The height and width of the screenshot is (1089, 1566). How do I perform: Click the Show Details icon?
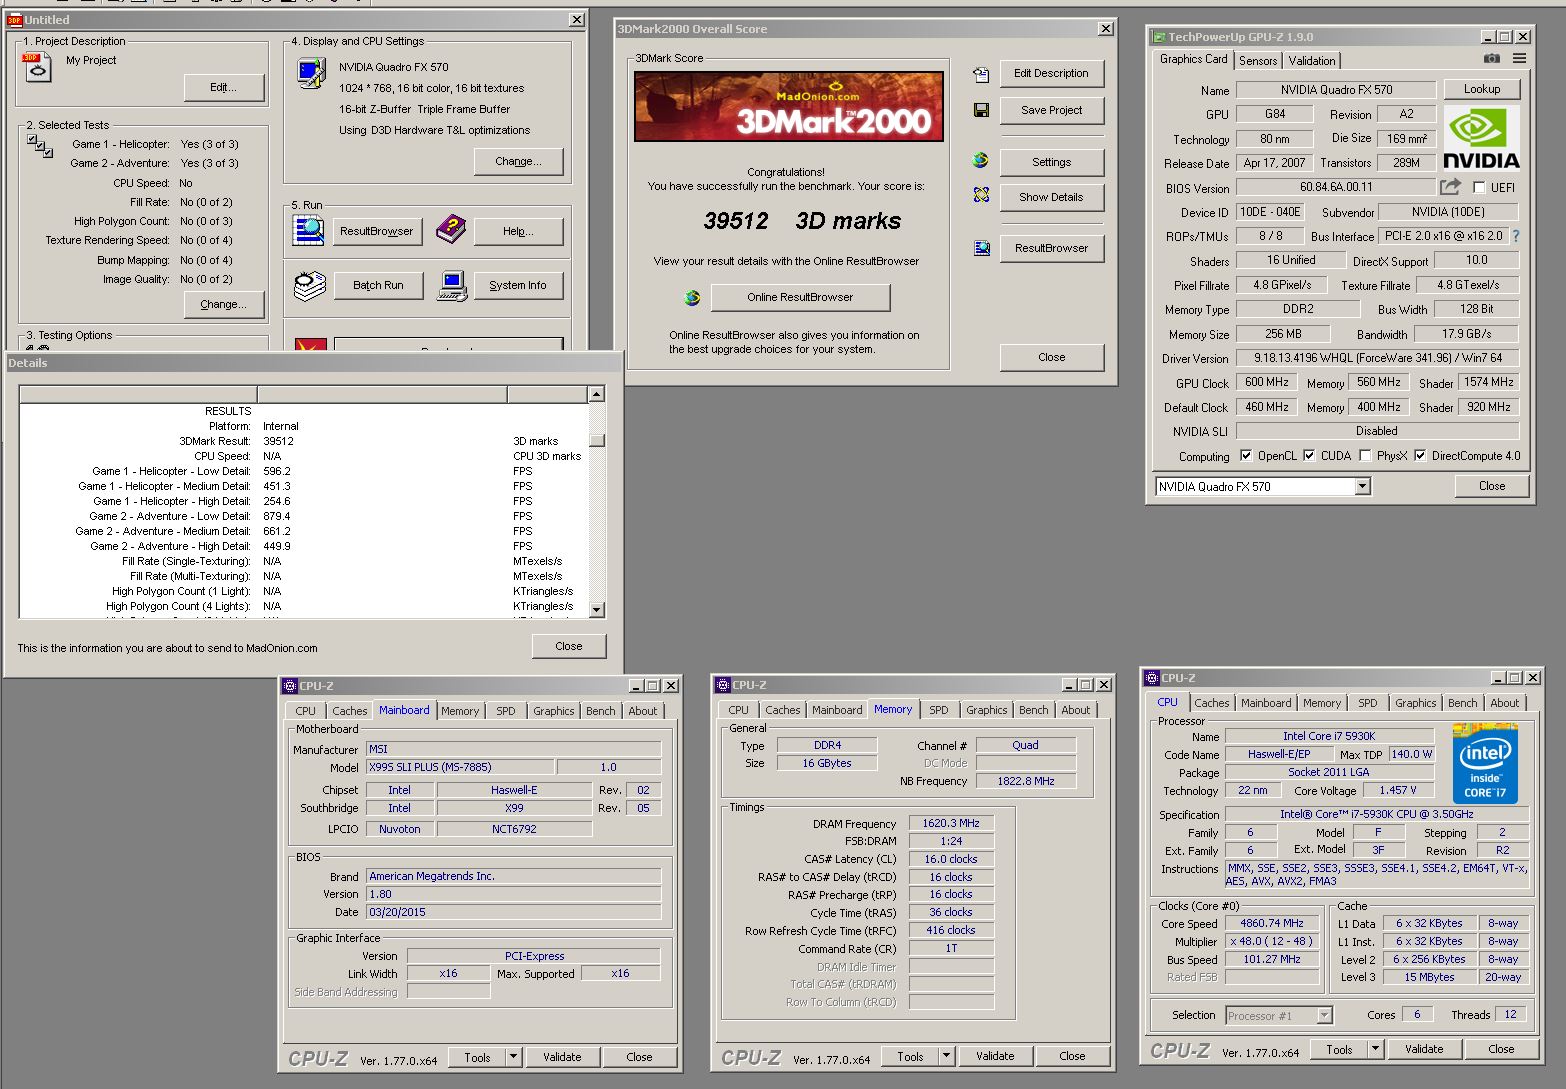click(x=981, y=196)
